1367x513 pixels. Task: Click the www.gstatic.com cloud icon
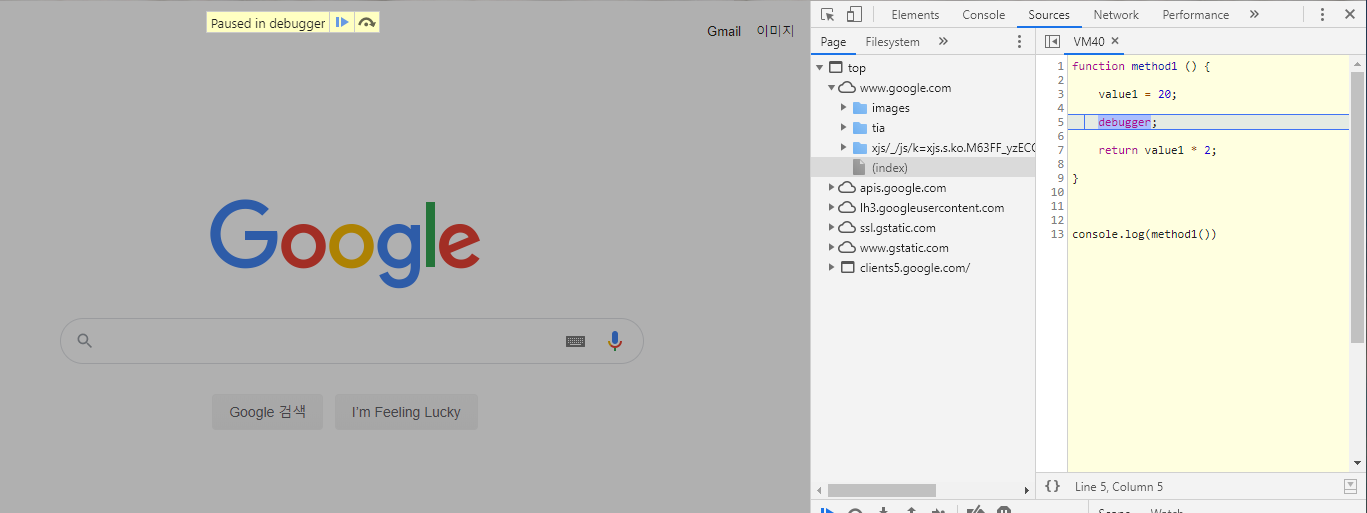pyautogui.click(x=847, y=248)
